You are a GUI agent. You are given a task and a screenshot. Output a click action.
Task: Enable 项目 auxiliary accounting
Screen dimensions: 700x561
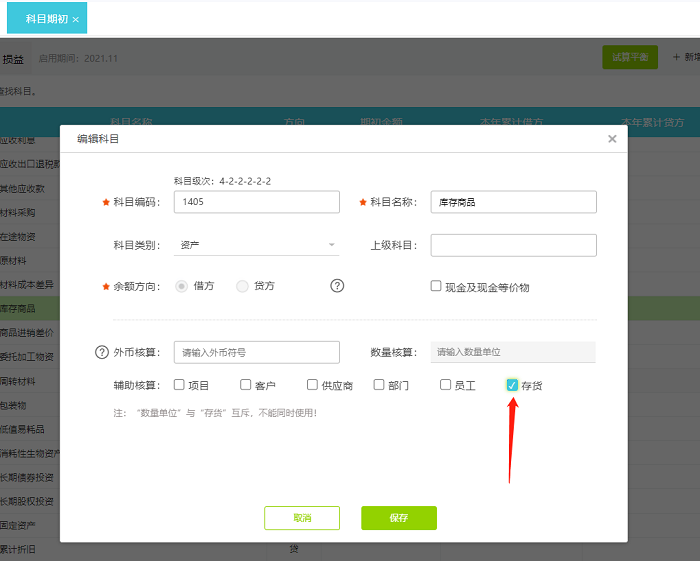coord(179,384)
